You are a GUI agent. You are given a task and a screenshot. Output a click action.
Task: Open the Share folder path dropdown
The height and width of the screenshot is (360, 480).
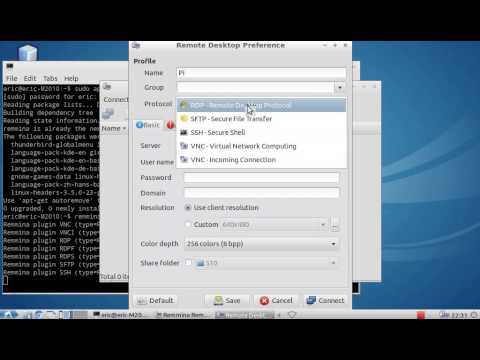(x=266, y=263)
